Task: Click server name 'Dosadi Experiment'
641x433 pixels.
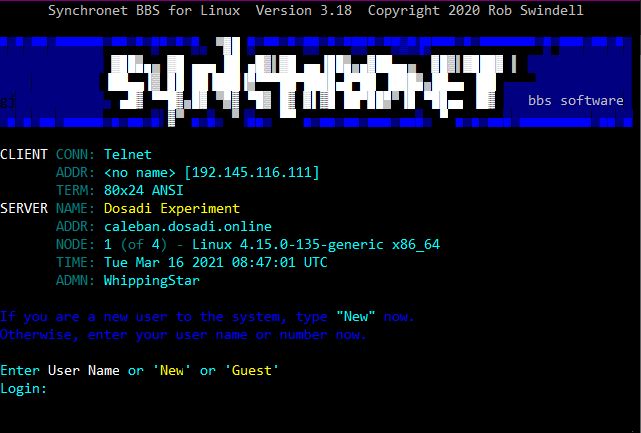Action: [172, 209]
